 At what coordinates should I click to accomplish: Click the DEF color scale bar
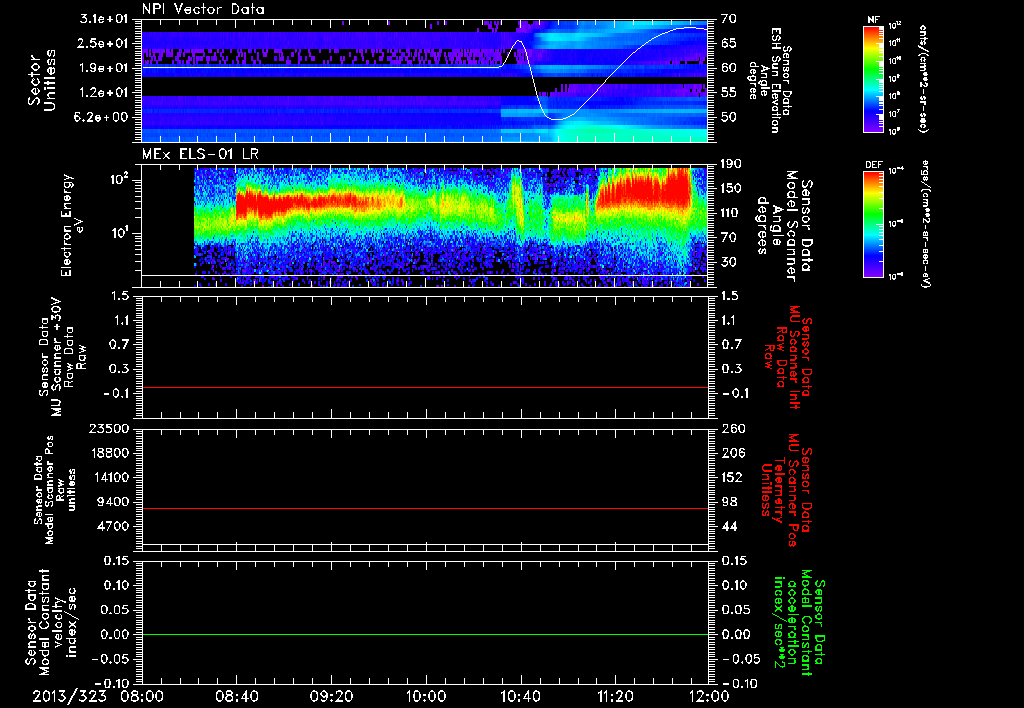tap(874, 224)
